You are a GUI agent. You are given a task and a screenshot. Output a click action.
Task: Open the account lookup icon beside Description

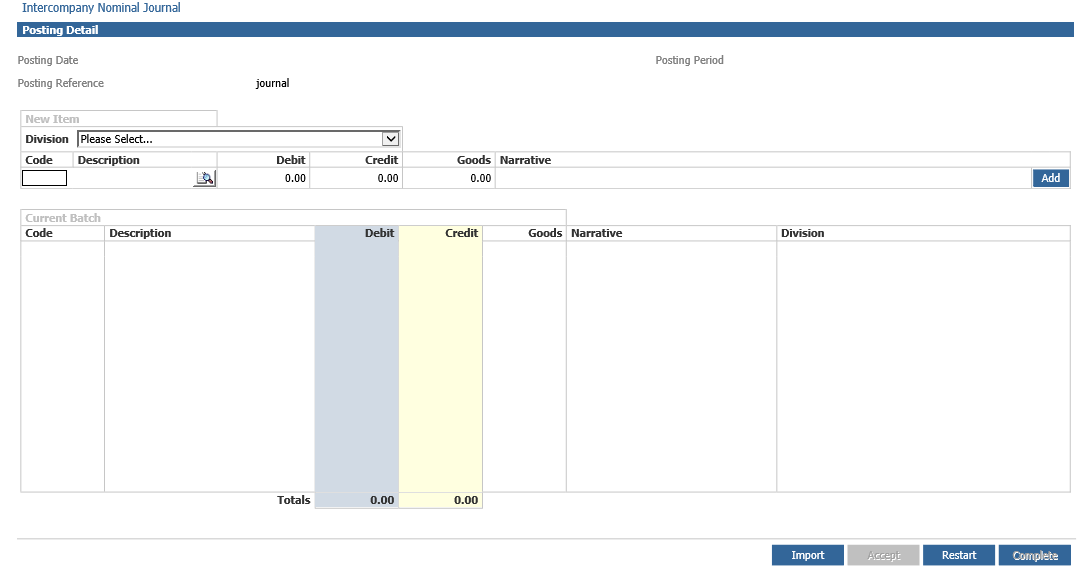coord(204,178)
